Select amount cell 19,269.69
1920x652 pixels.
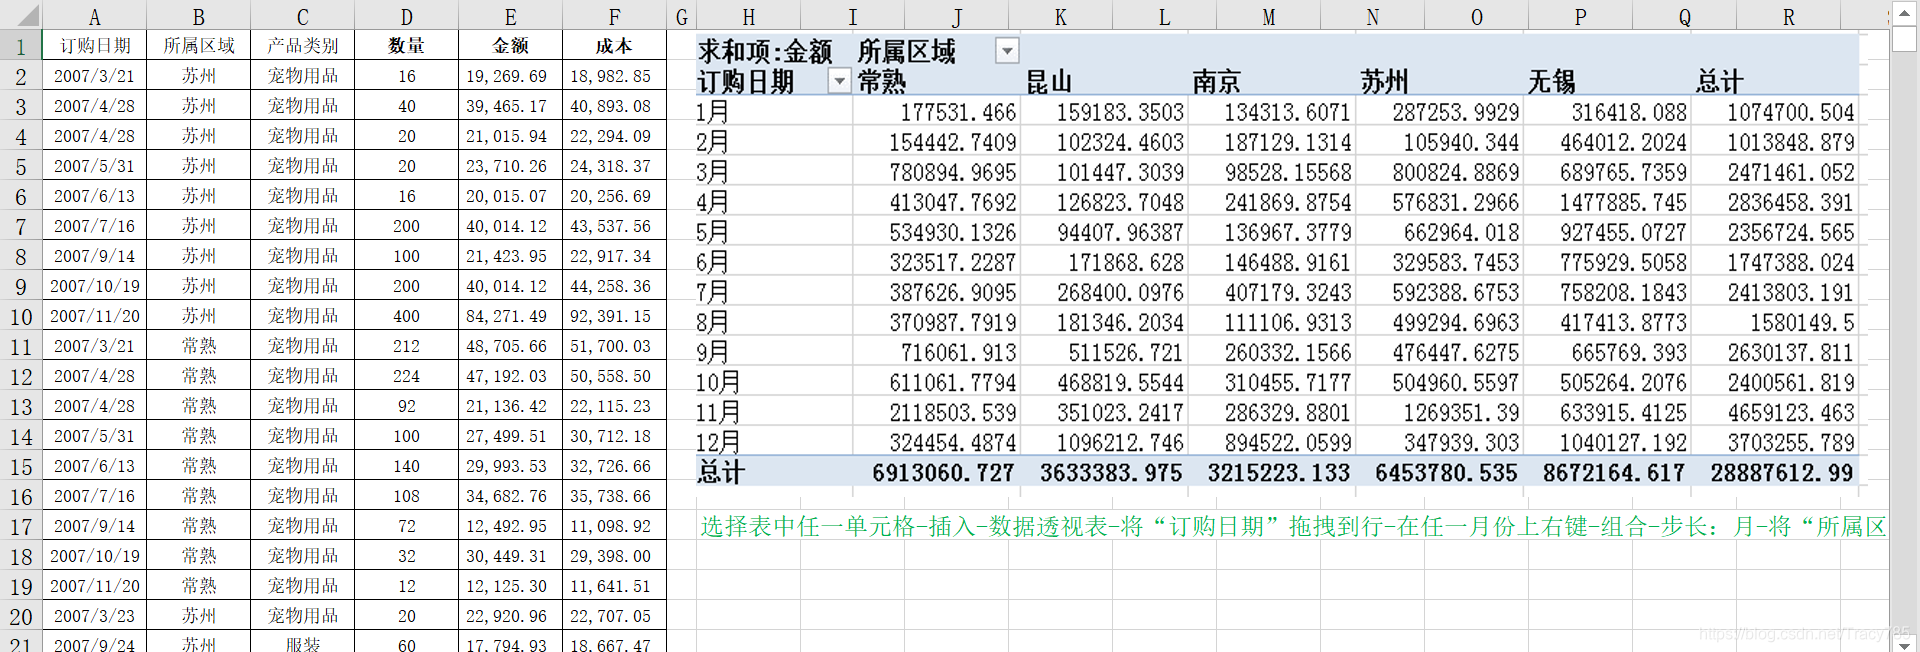pyautogui.click(x=510, y=76)
